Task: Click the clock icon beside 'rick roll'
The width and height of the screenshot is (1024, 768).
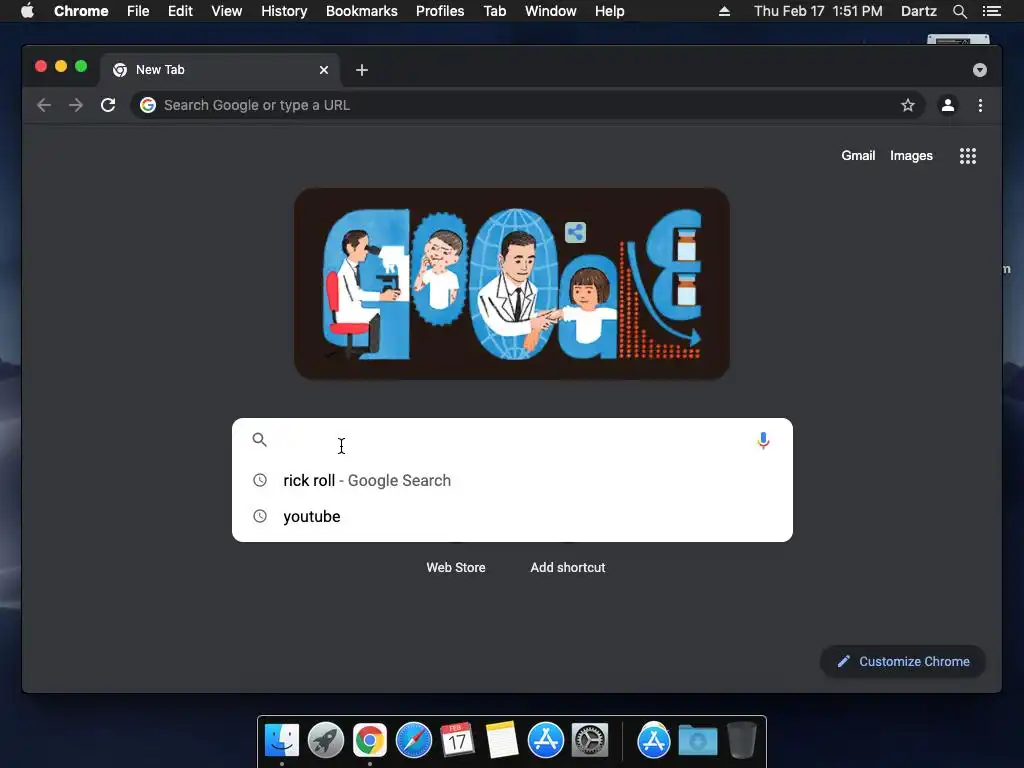Action: pyautogui.click(x=260, y=481)
